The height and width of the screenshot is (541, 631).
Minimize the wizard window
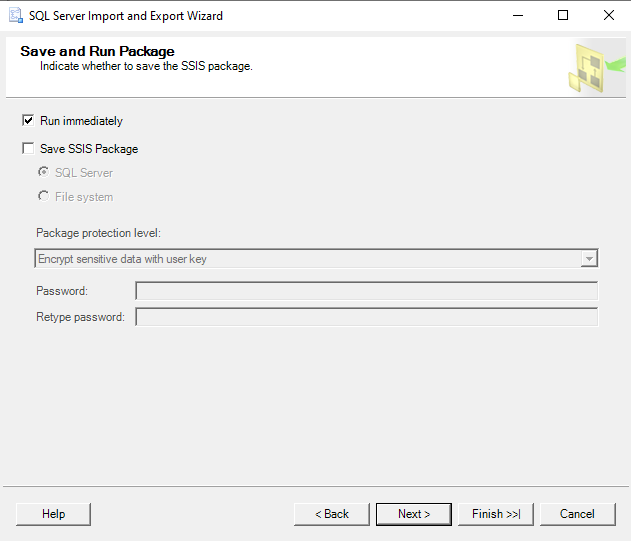pos(518,15)
